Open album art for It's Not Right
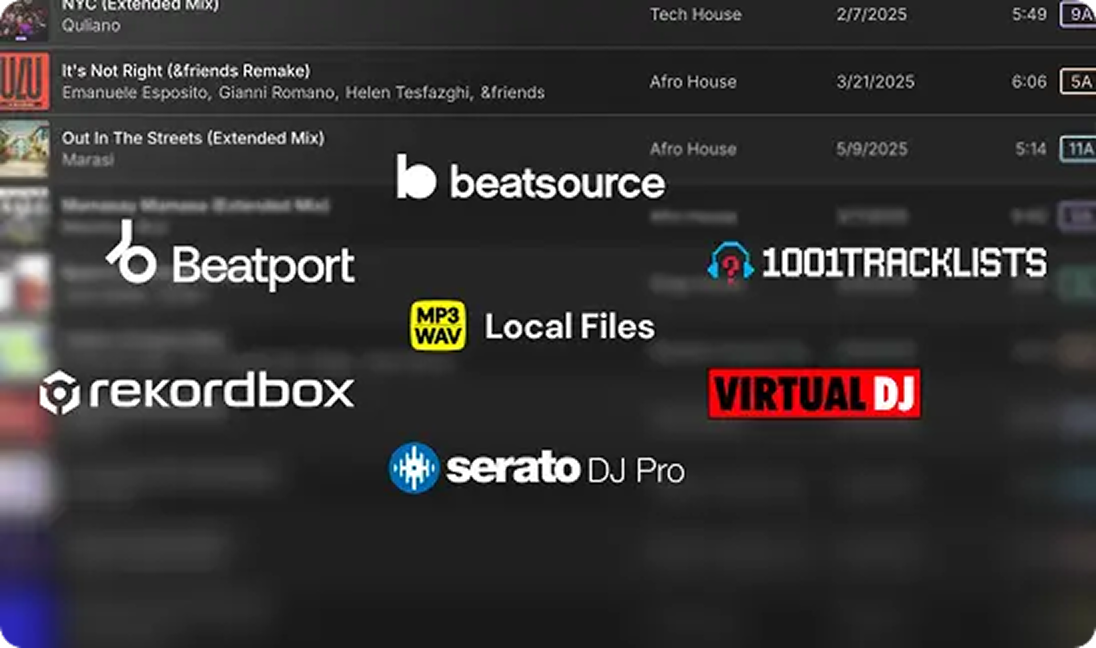 tap(24, 82)
